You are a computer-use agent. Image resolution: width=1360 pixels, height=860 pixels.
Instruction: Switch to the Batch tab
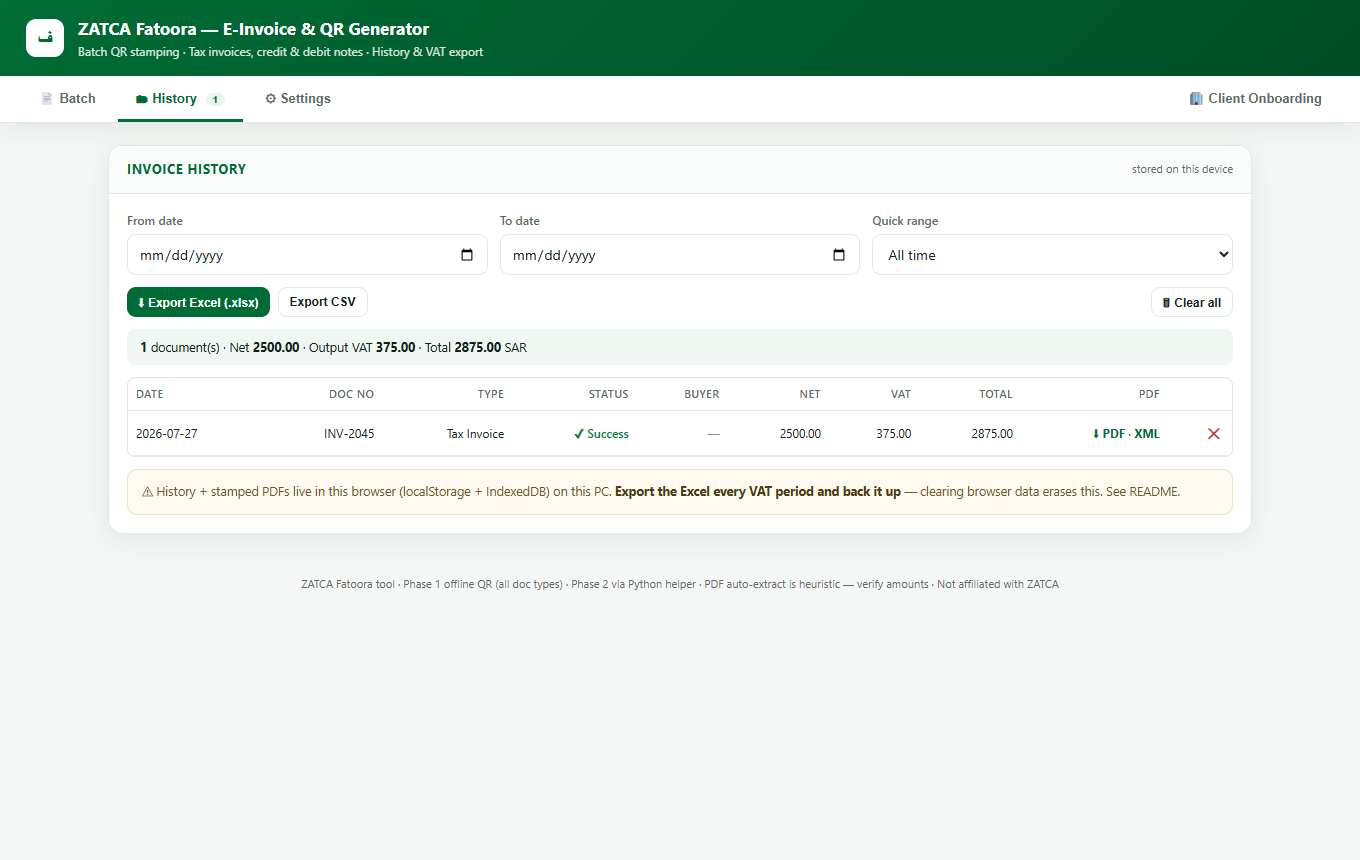[x=68, y=99]
